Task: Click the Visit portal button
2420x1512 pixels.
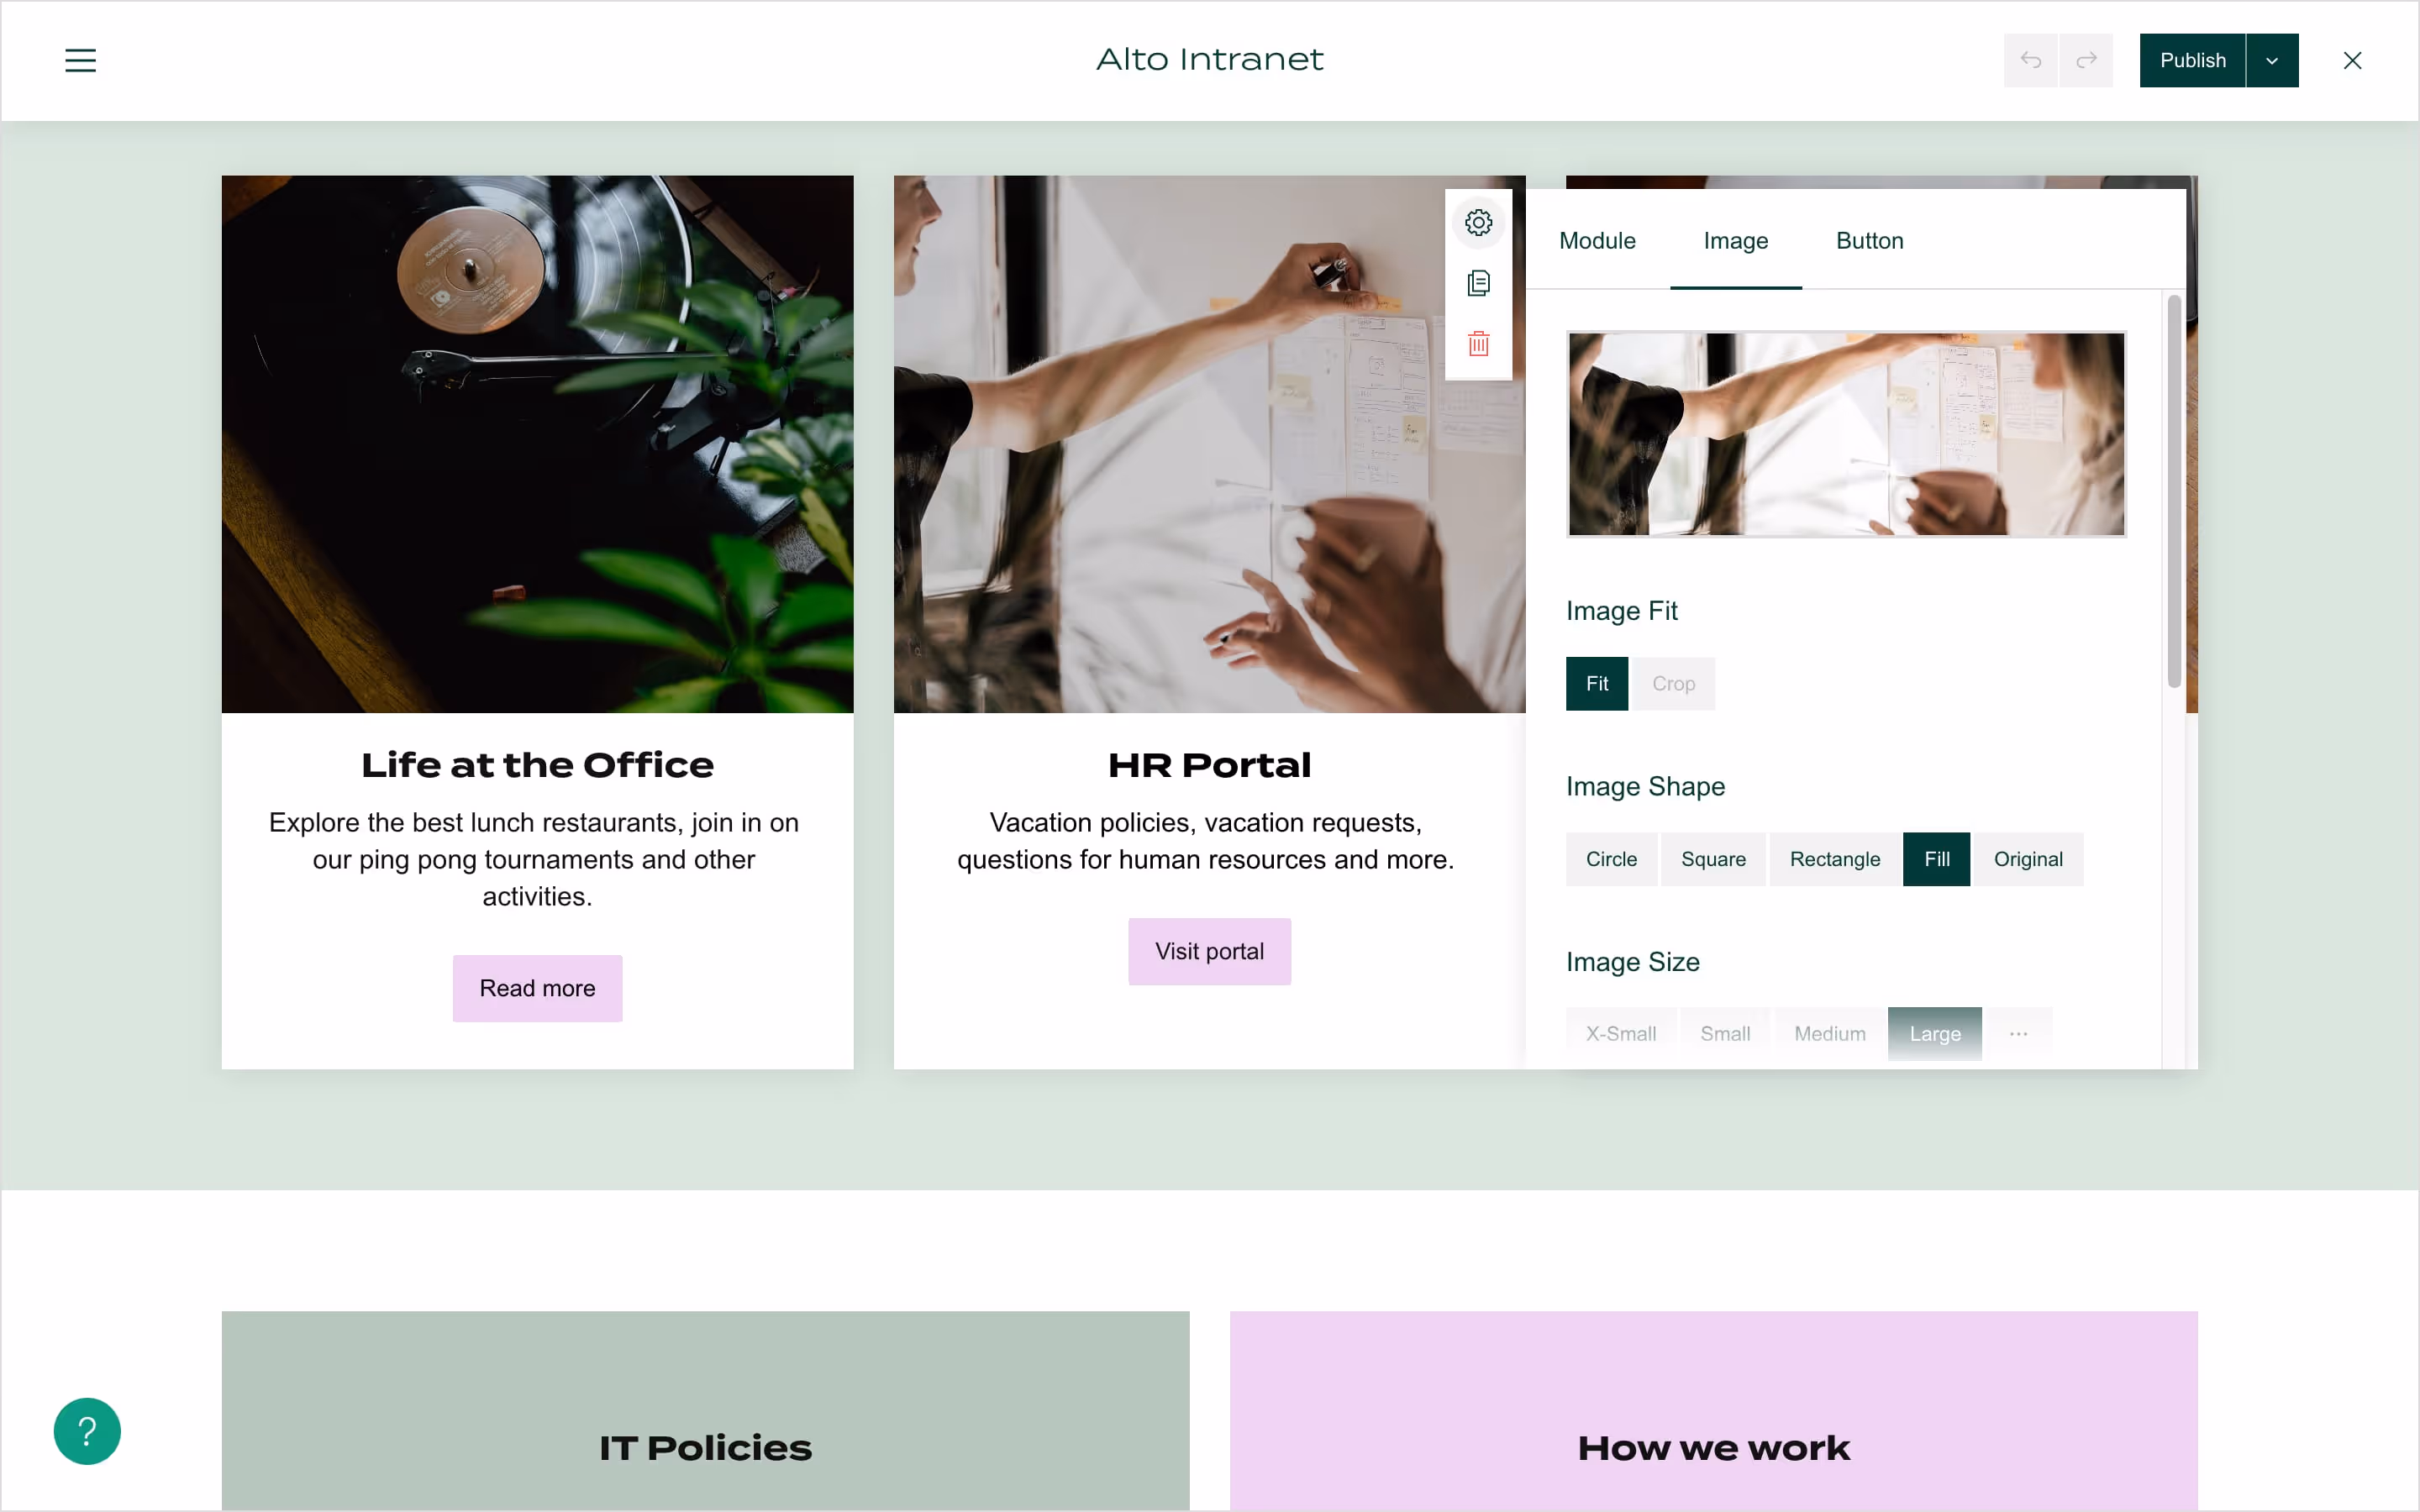Action: pyautogui.click(x=1209, y=951)
